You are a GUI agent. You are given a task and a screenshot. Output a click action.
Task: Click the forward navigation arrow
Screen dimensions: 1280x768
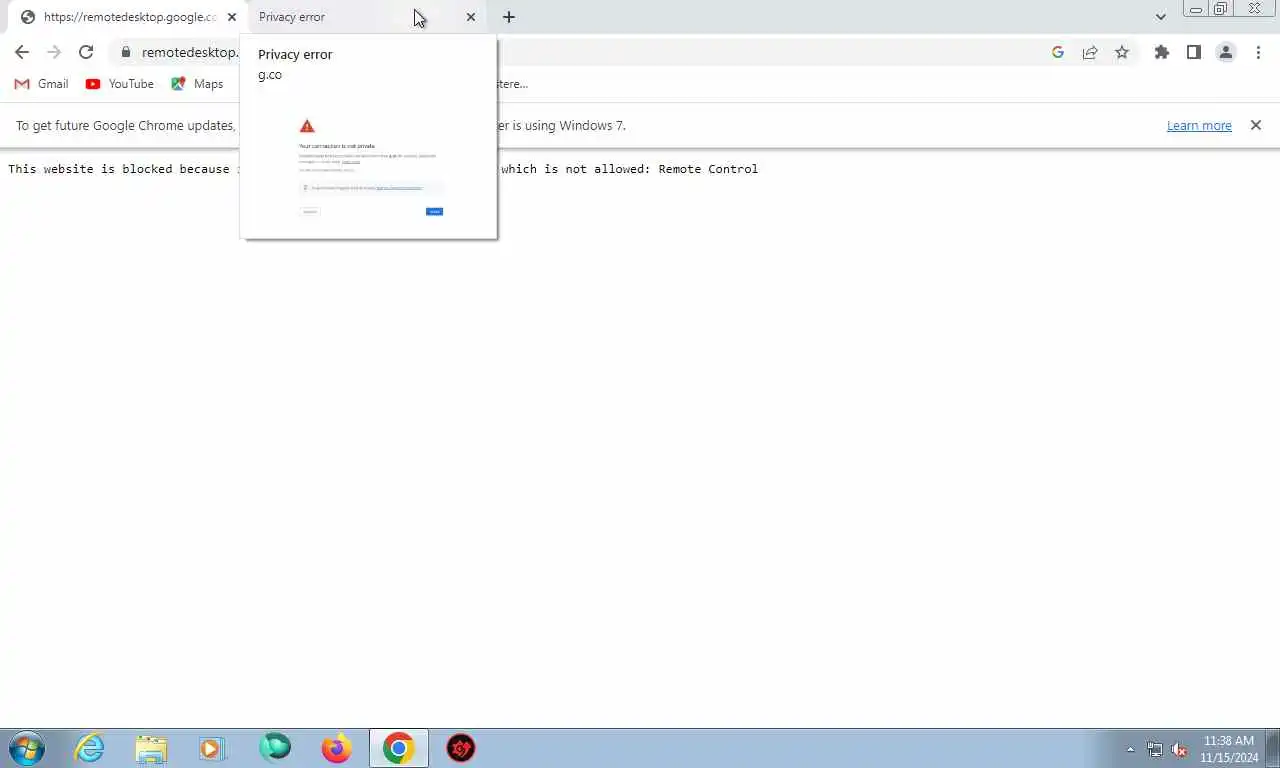pos(54,52)
